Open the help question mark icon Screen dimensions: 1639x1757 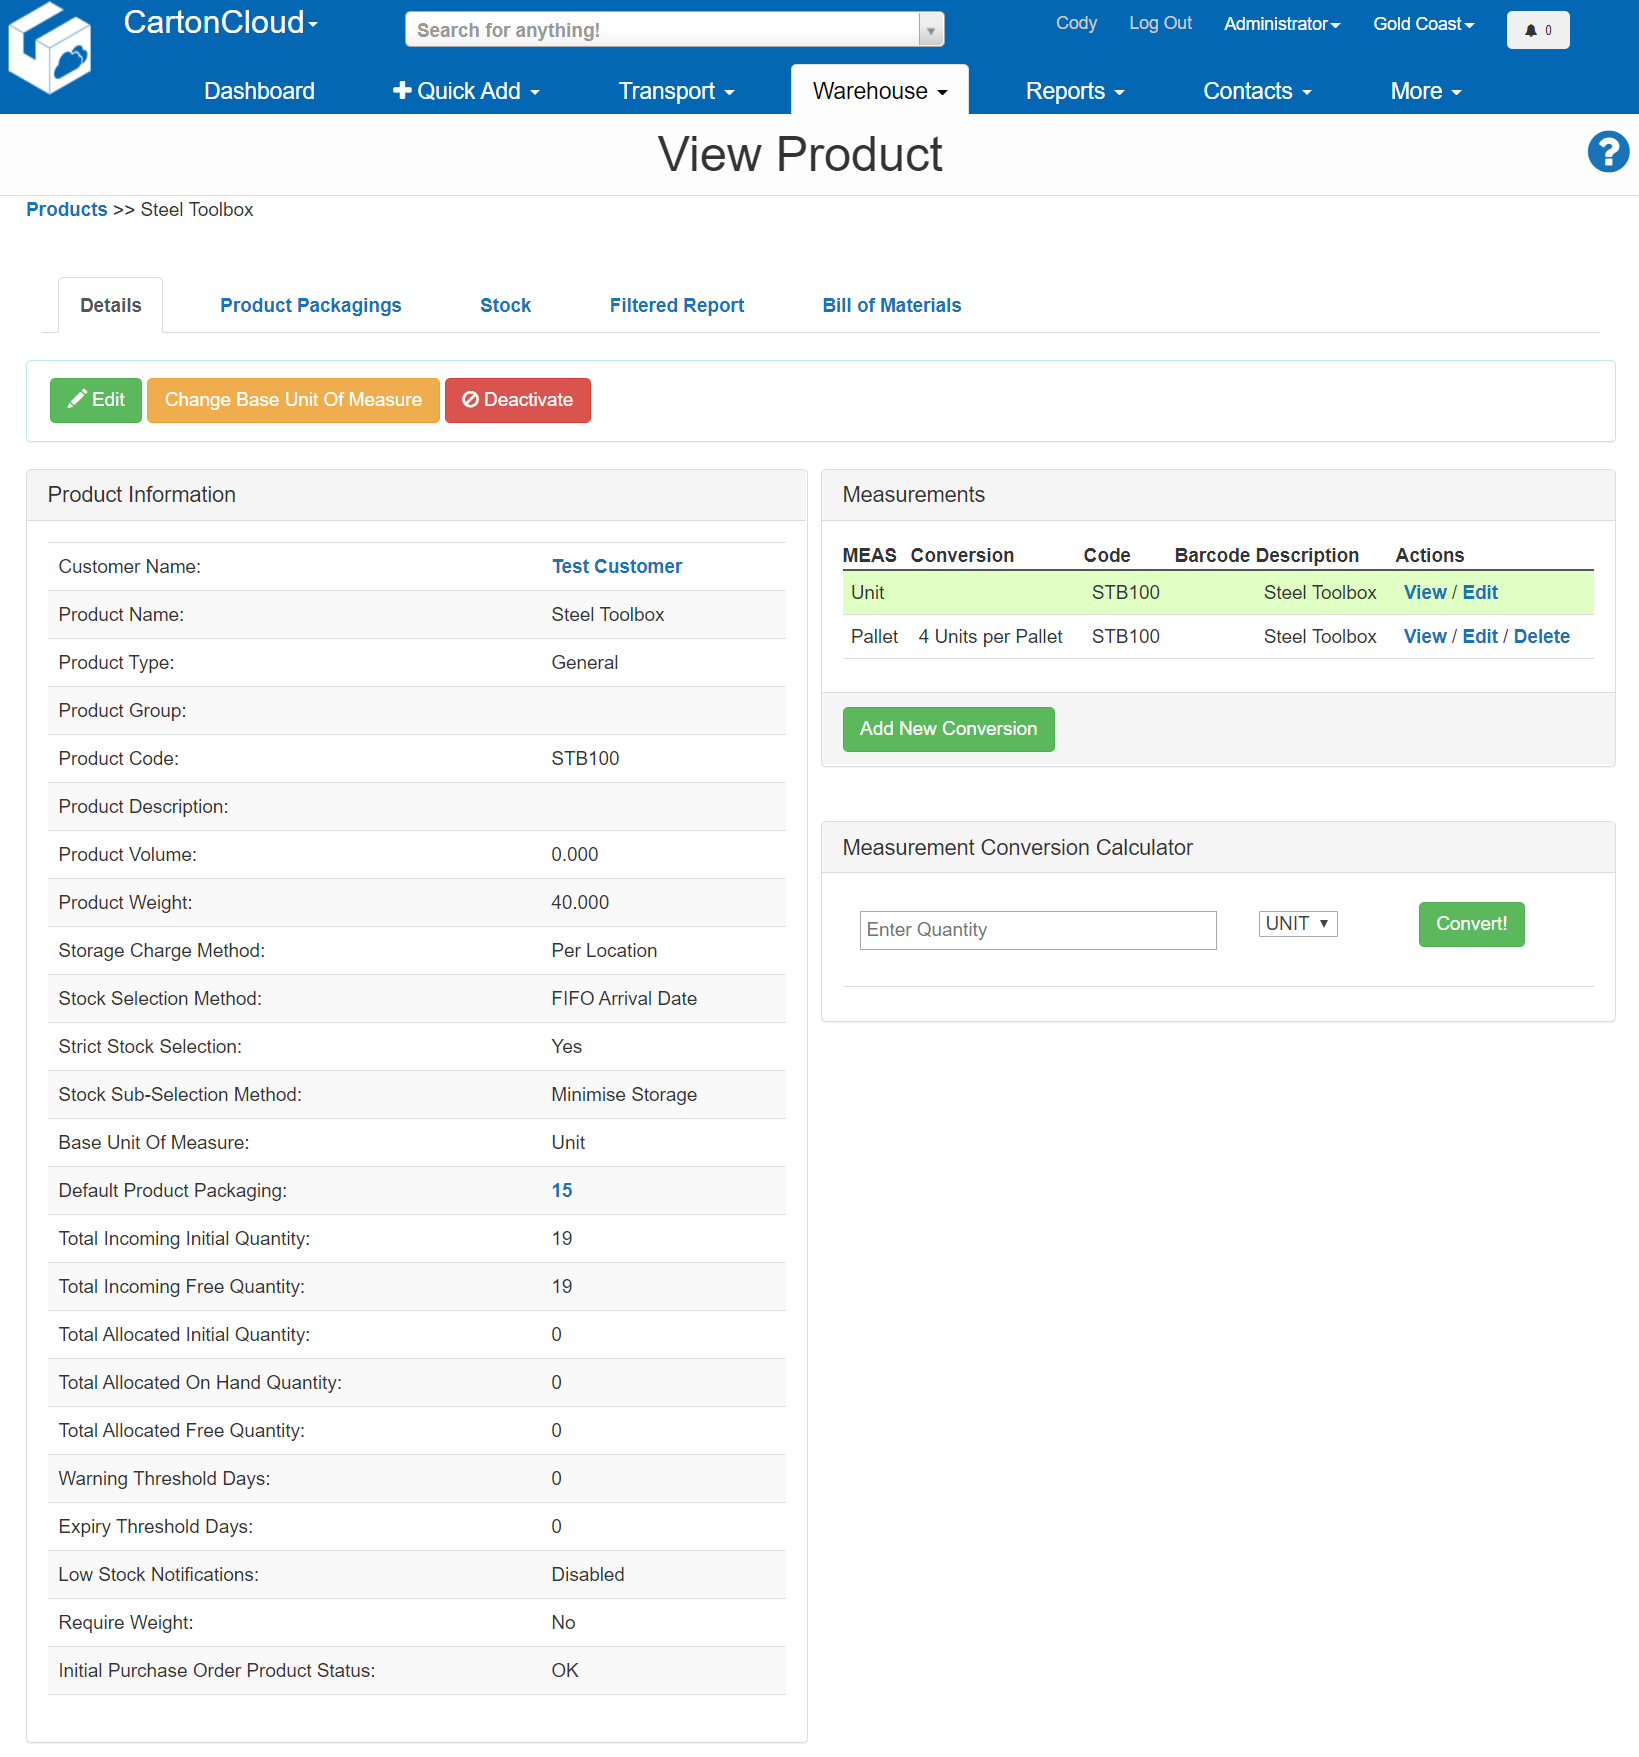coord(1607,152)
